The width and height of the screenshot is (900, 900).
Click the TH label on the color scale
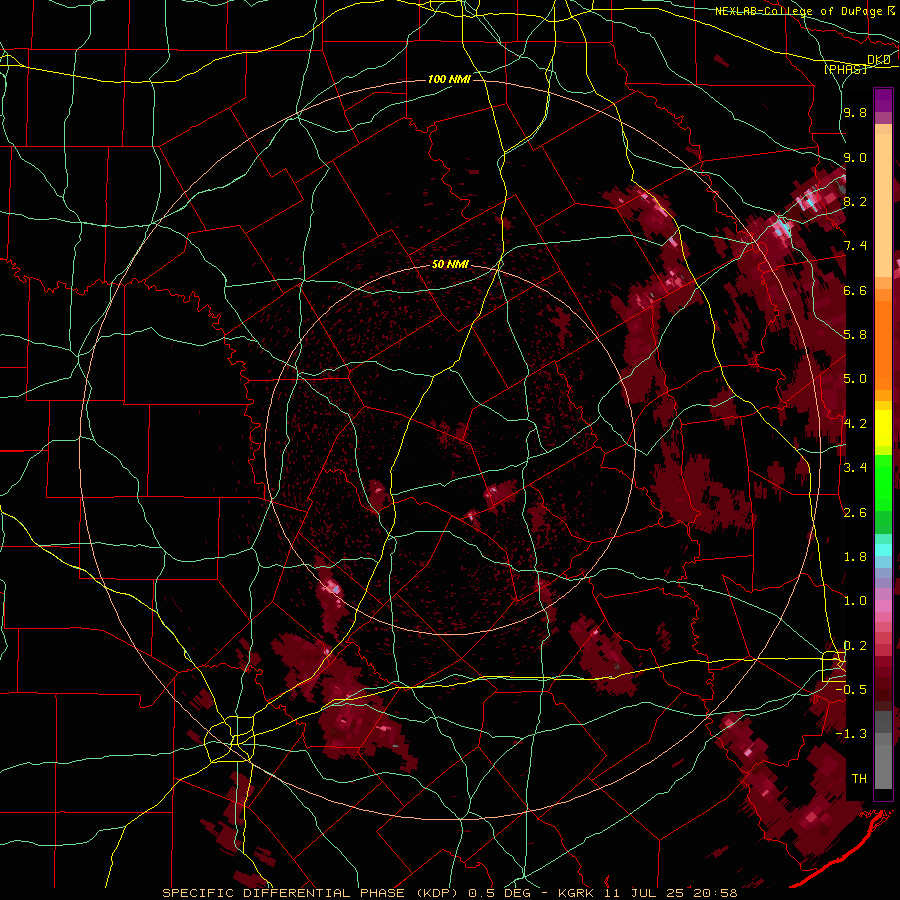tap(859, 779)
